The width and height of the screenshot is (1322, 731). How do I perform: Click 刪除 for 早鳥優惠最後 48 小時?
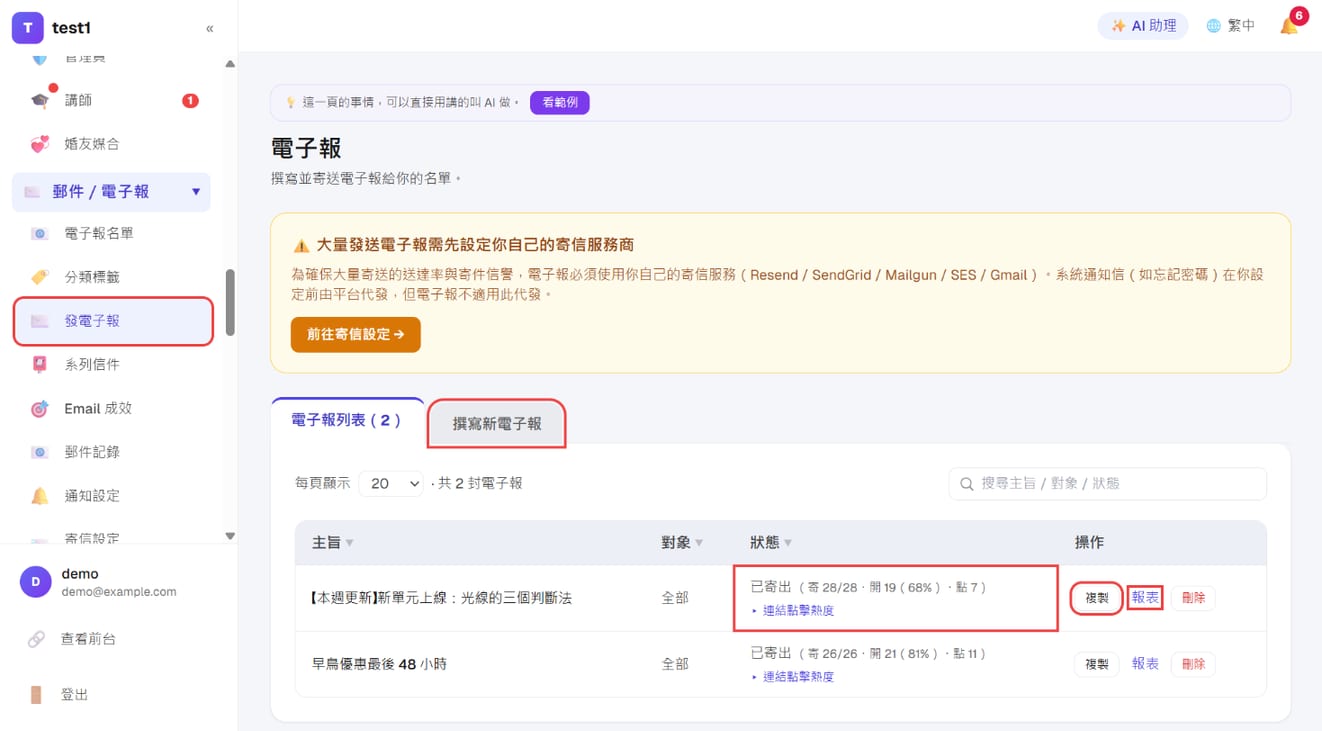tap(1193, 664)
